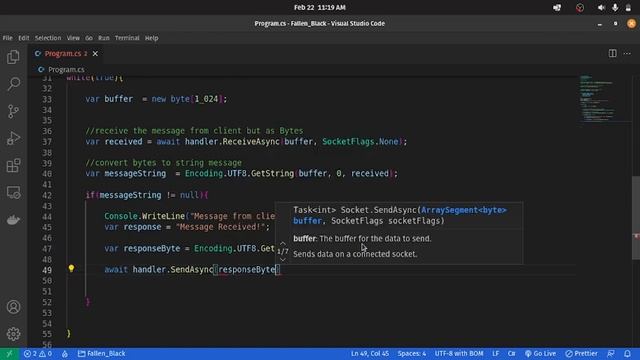Open Run and Debug view
This screenshot has width=640, height=360.
[13, 138]
